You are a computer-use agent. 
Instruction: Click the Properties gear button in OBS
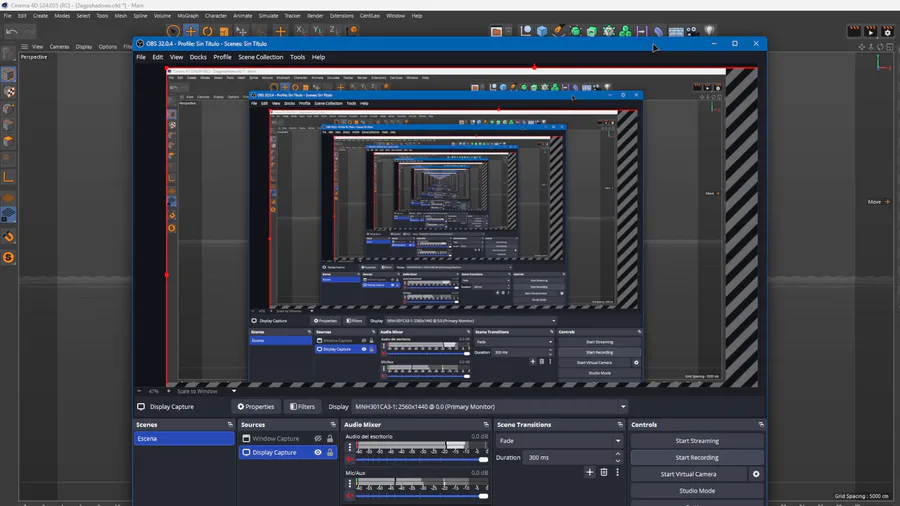point(256,407)
